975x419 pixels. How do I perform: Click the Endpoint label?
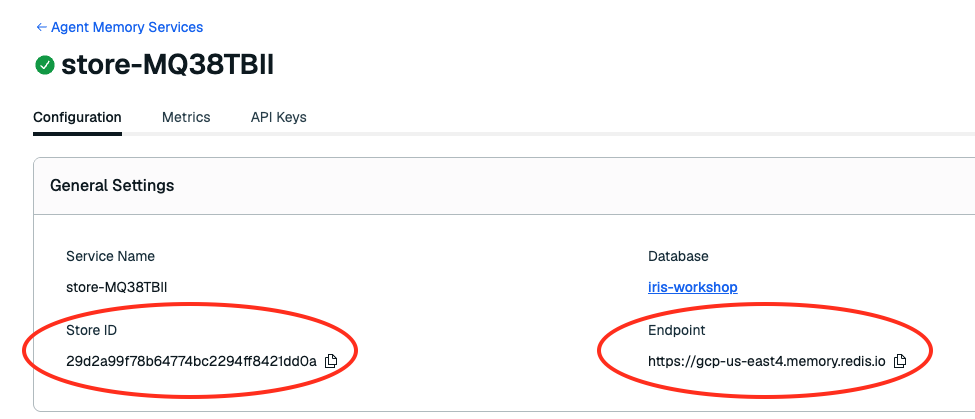677,330
